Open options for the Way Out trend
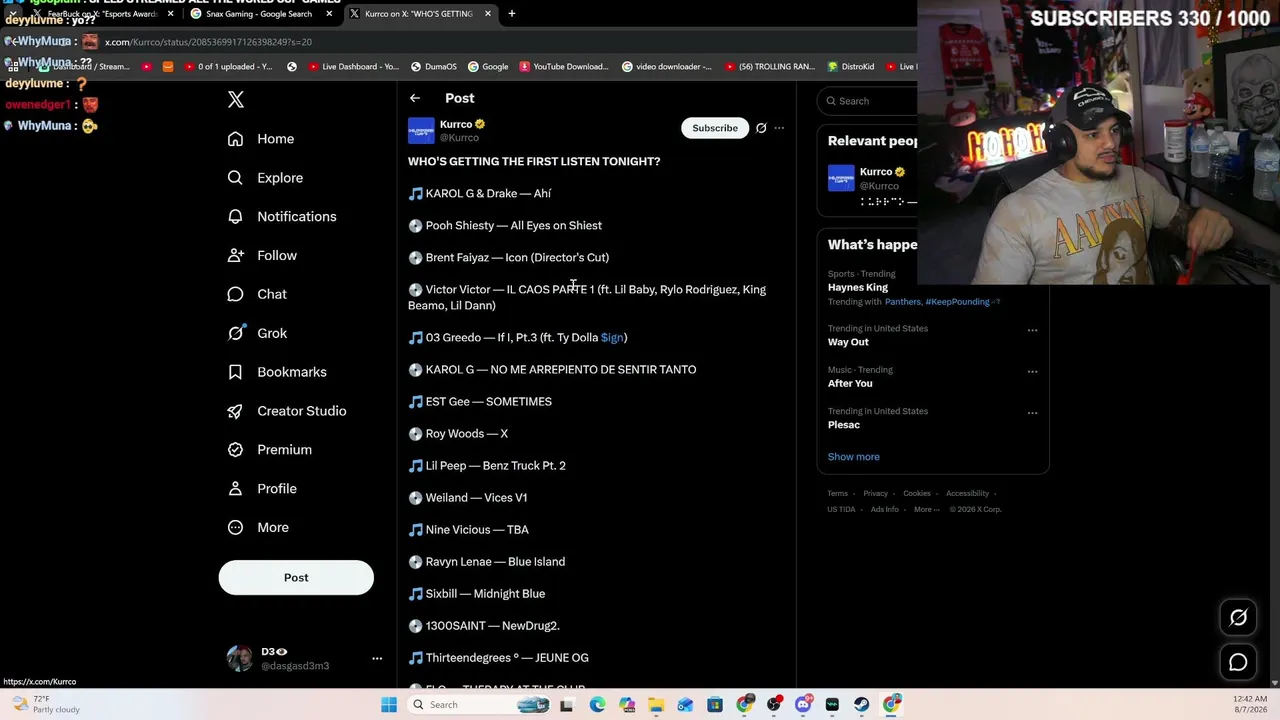 coord(1032,330)
